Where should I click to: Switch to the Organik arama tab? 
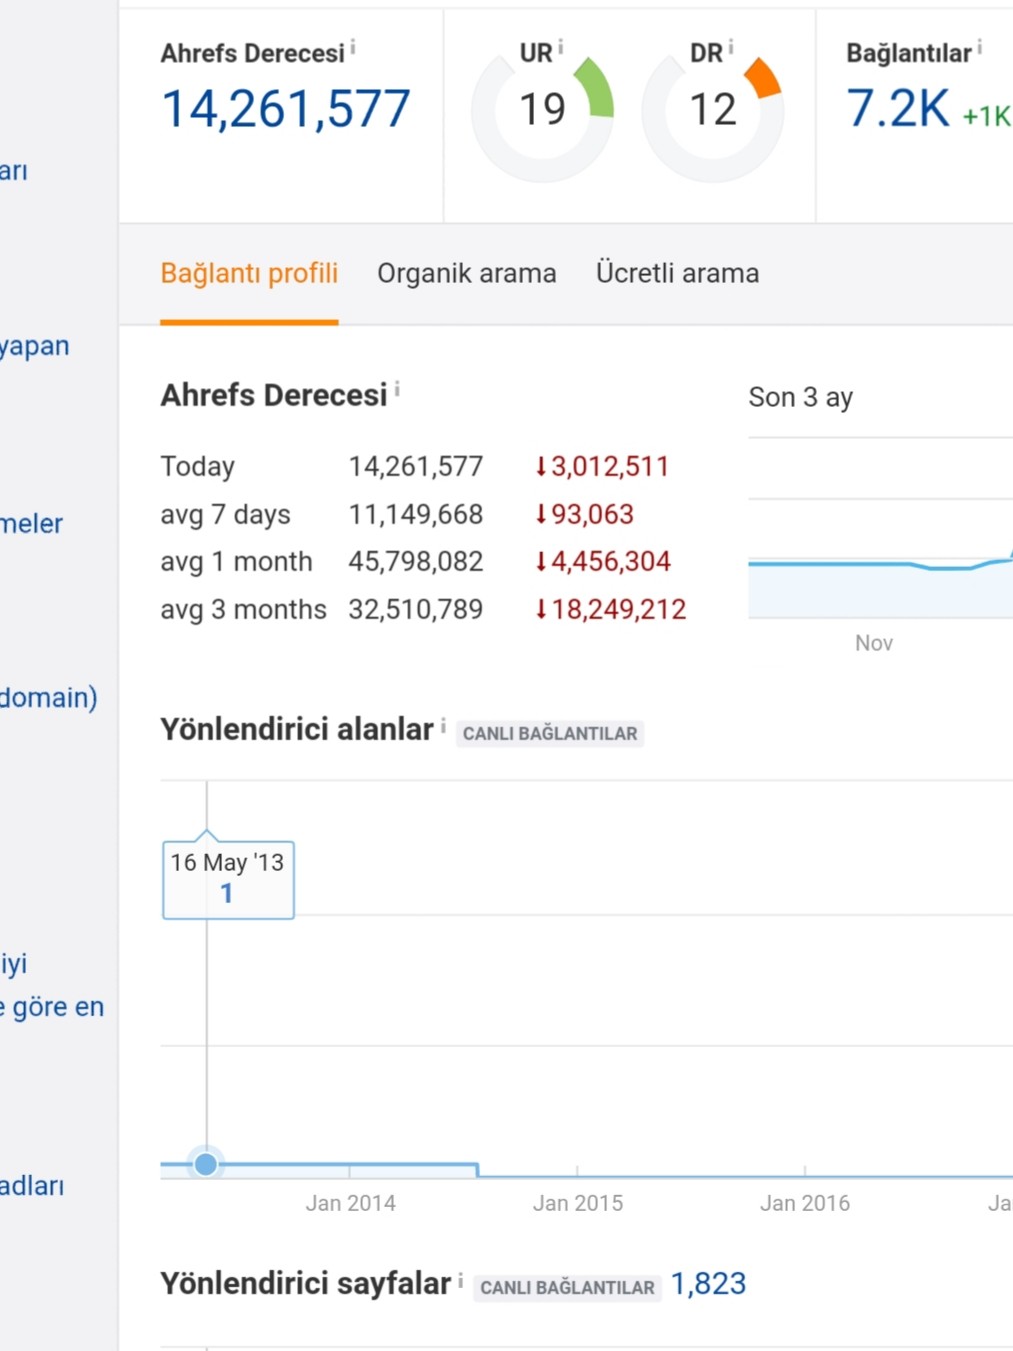[x=467, y=273]
